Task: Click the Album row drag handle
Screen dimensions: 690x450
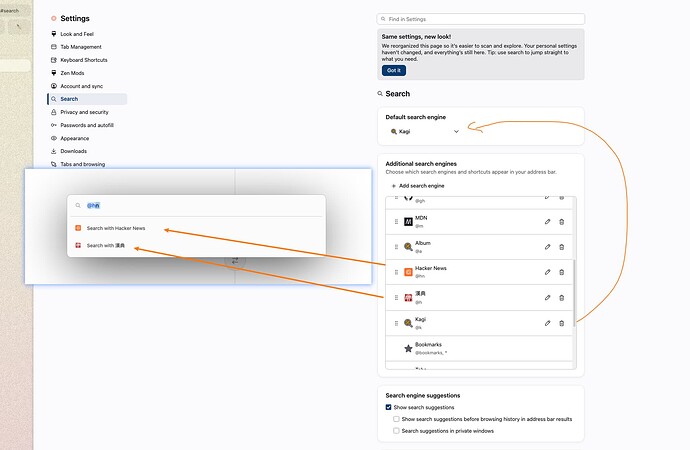Action: click(x=396, y=247)
